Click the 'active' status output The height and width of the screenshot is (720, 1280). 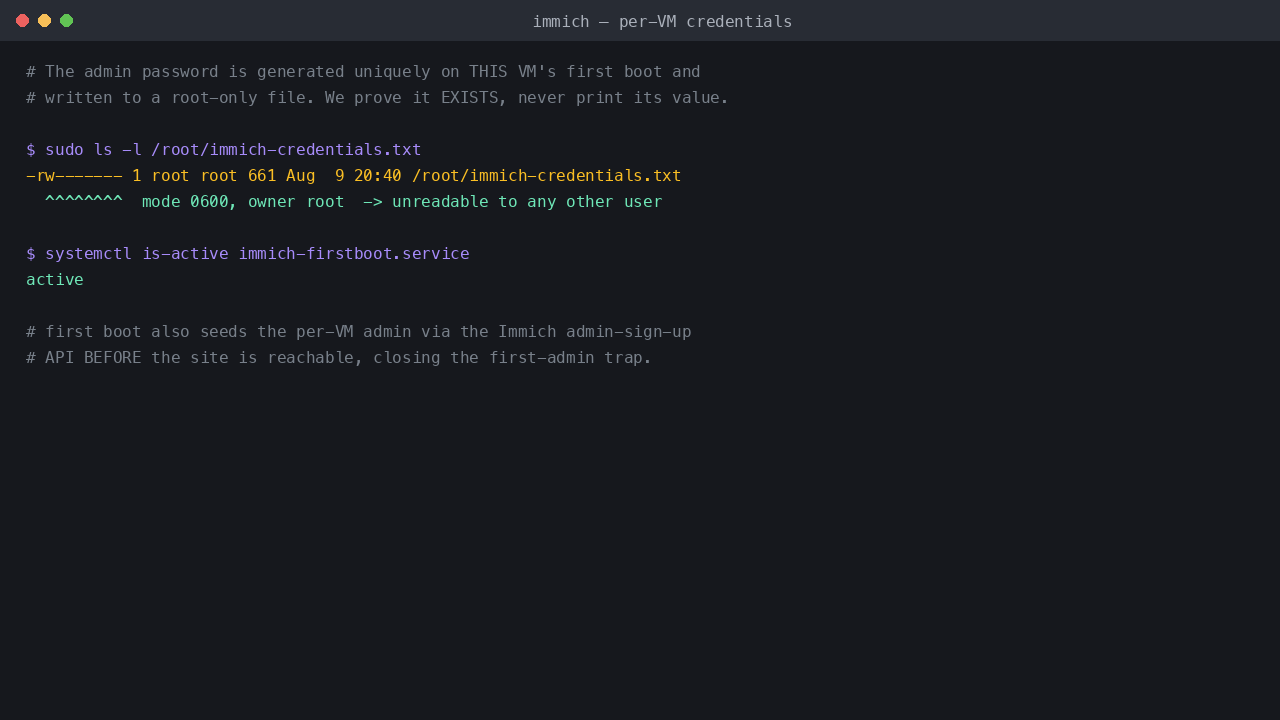point(55,280)
